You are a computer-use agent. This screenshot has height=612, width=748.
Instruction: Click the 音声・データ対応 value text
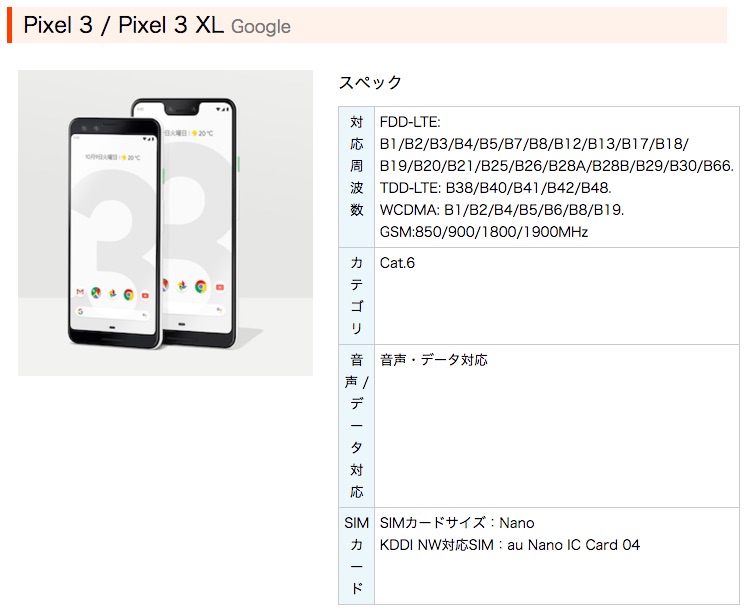click(434, 360)
